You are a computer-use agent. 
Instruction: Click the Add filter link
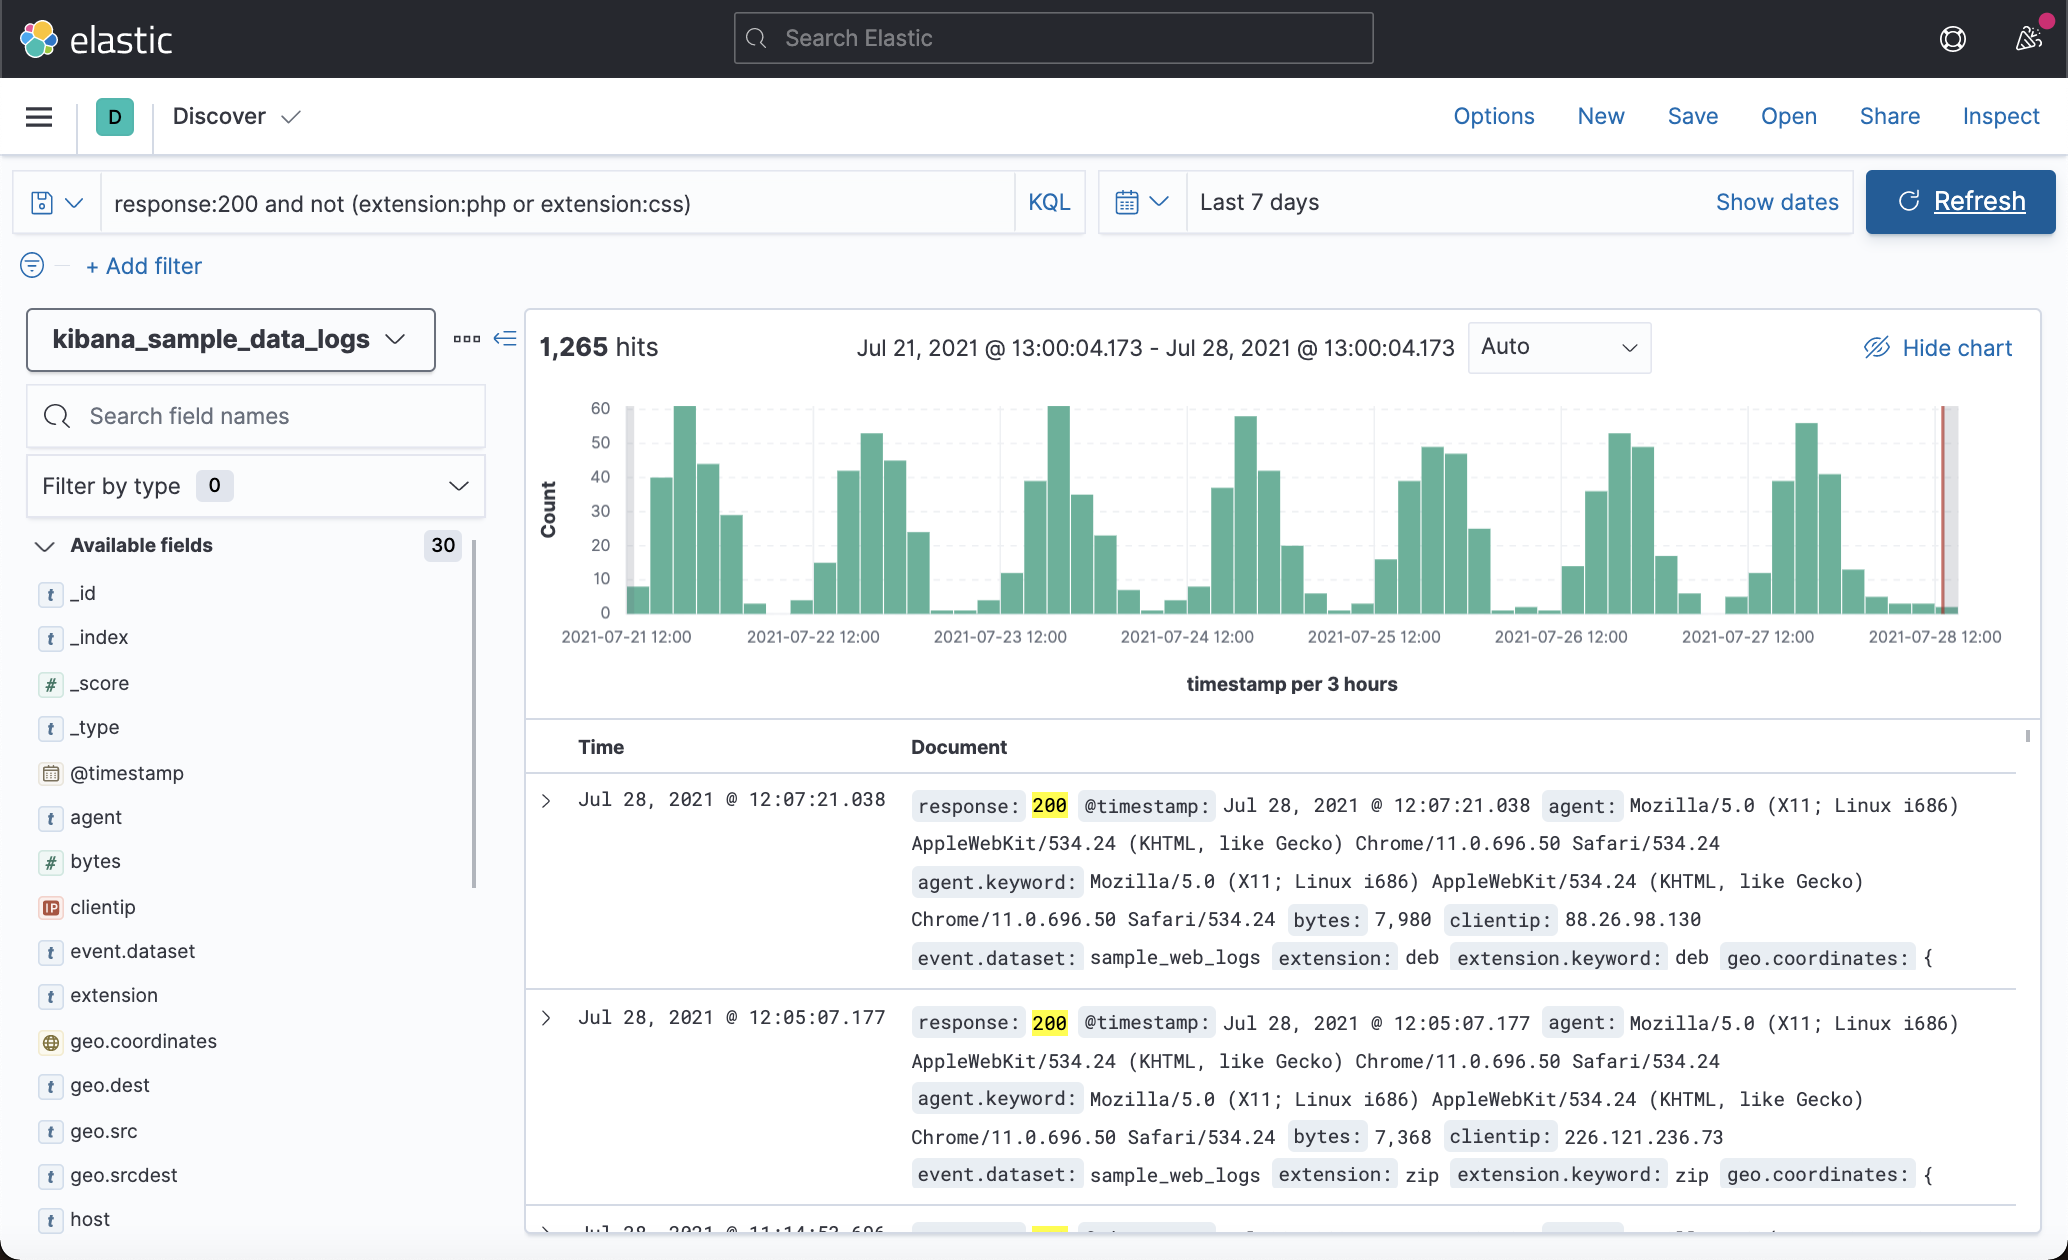pos(144,266)
